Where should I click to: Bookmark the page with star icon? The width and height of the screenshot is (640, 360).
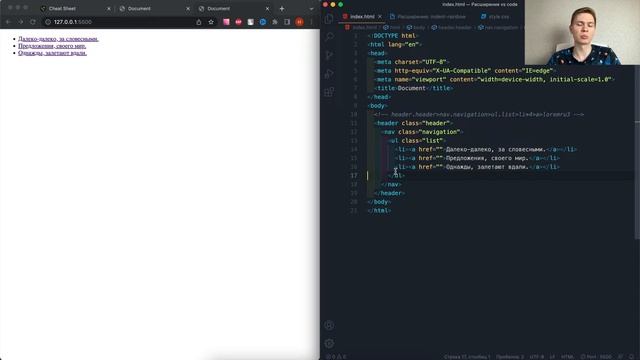[x=211, y=22]
